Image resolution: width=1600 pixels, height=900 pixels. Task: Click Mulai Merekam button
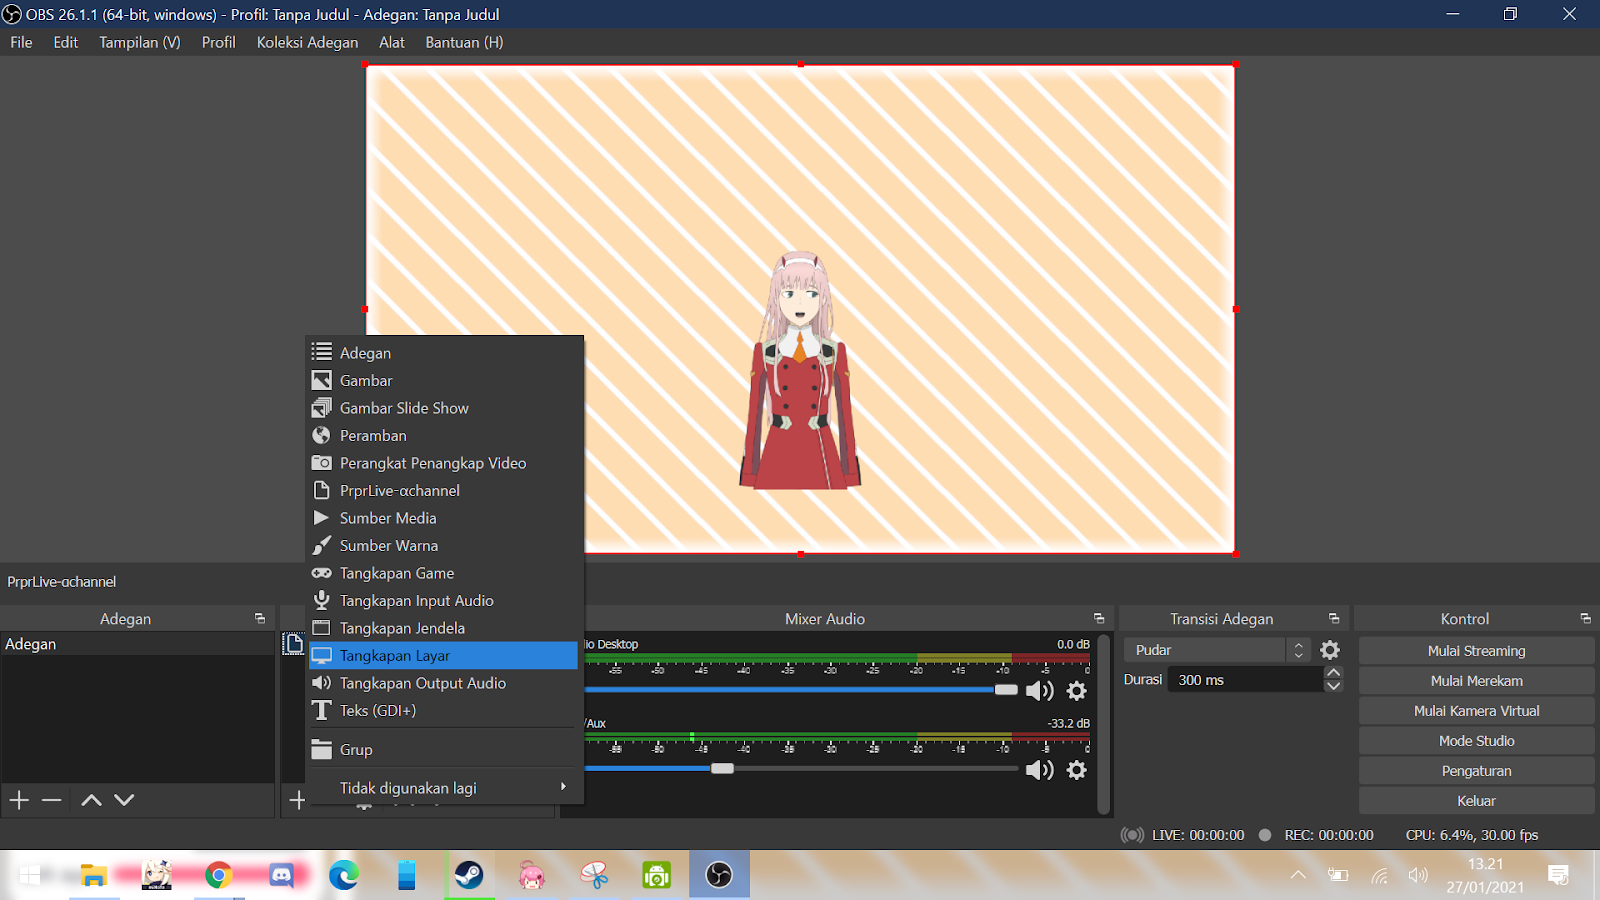1476,681
